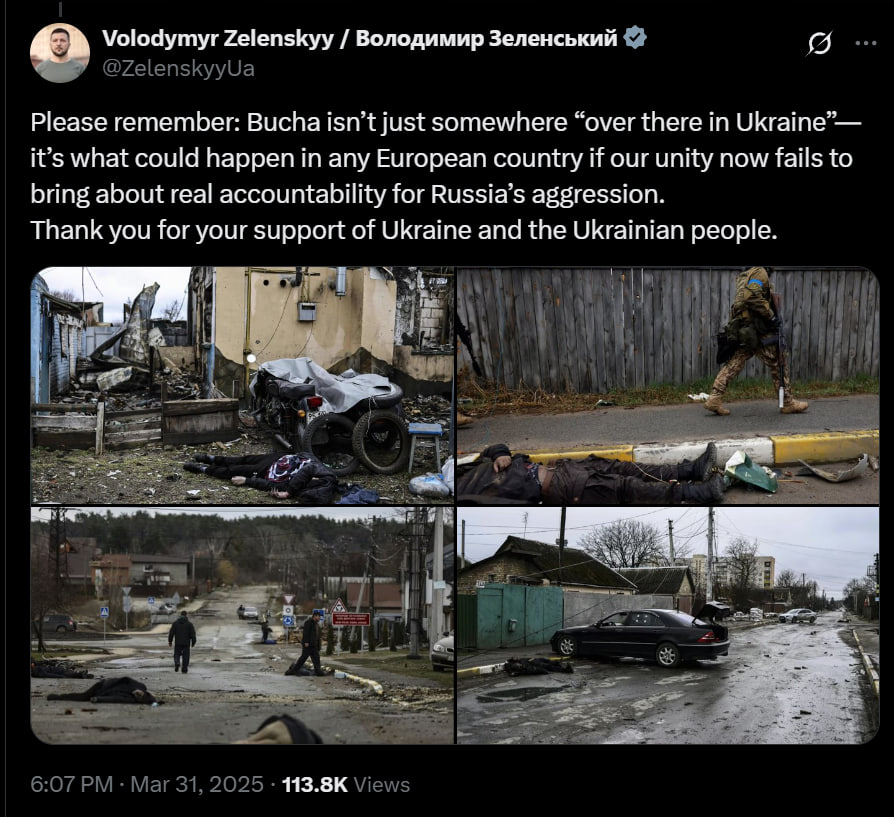894x817 pixels.
Task: Open the three-dot more options menu
Action: point(866,43)
